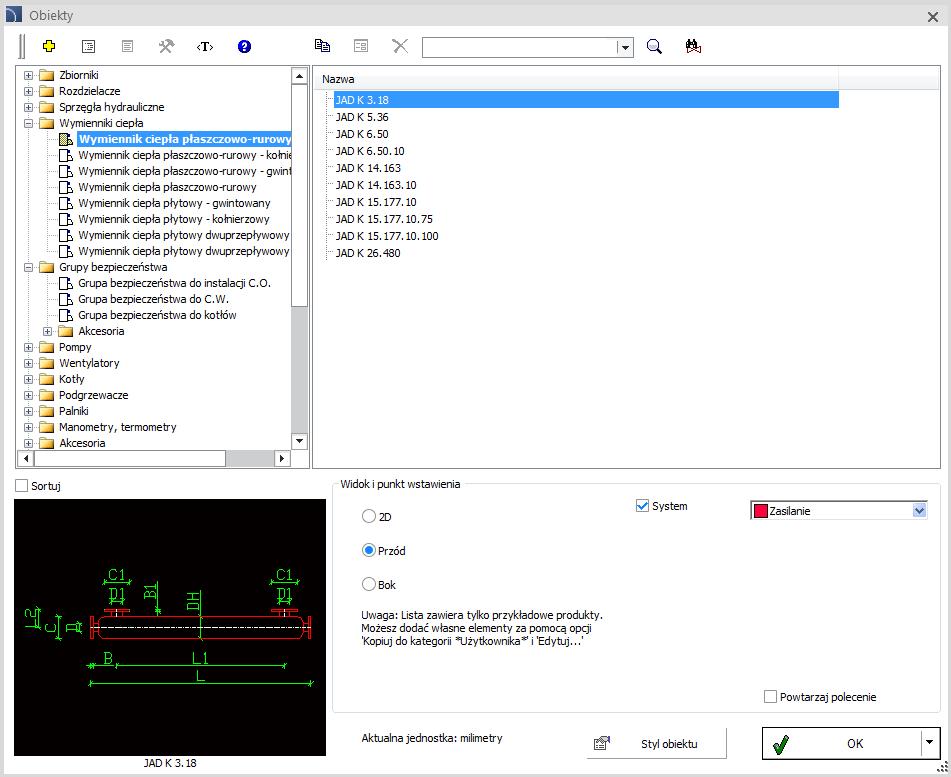Expand Manometry, termometry folder
951x777 pixels.
(x=29, y=428)
